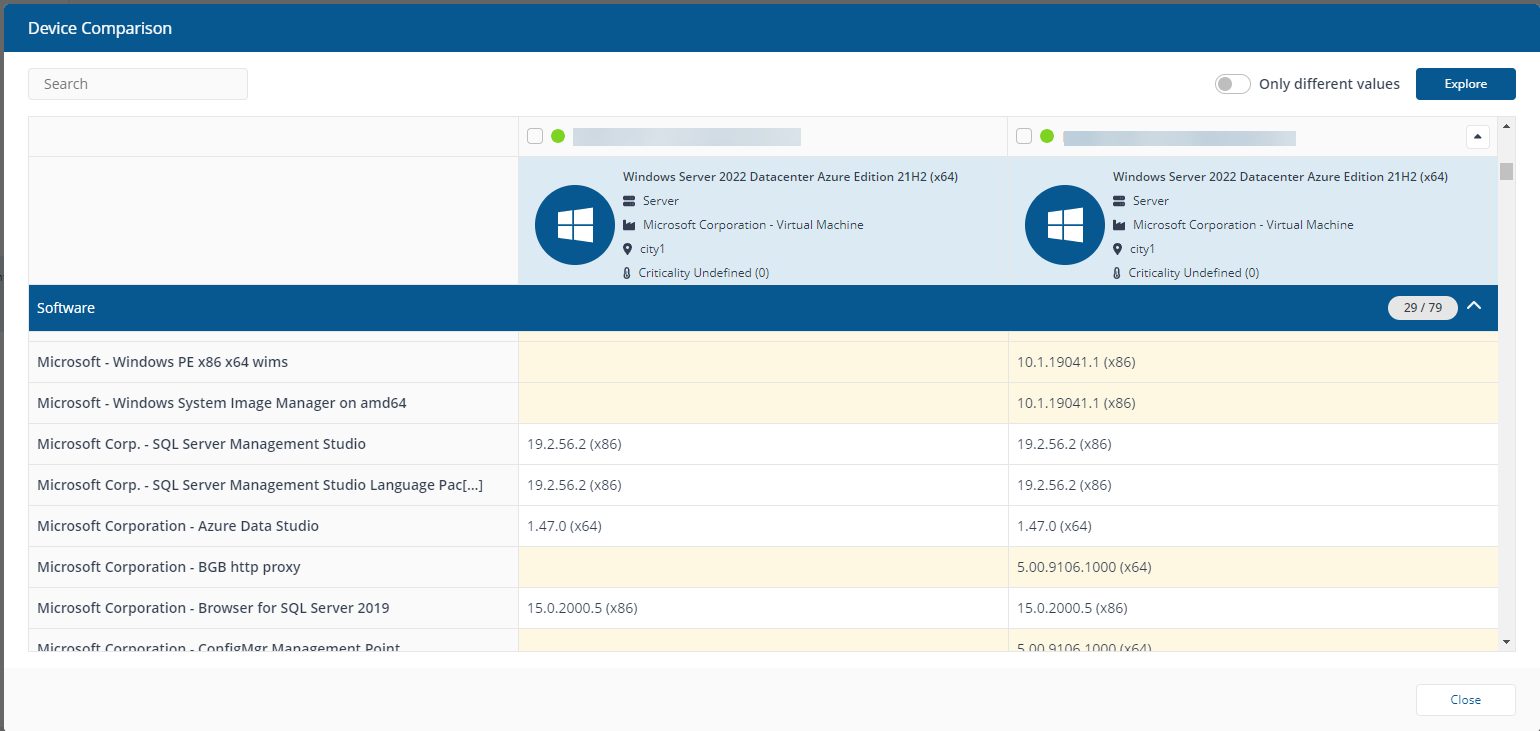This screenshot has width=1540, height=731.
Task: Toggle Only different values switch
Action: click(1232, 84)
